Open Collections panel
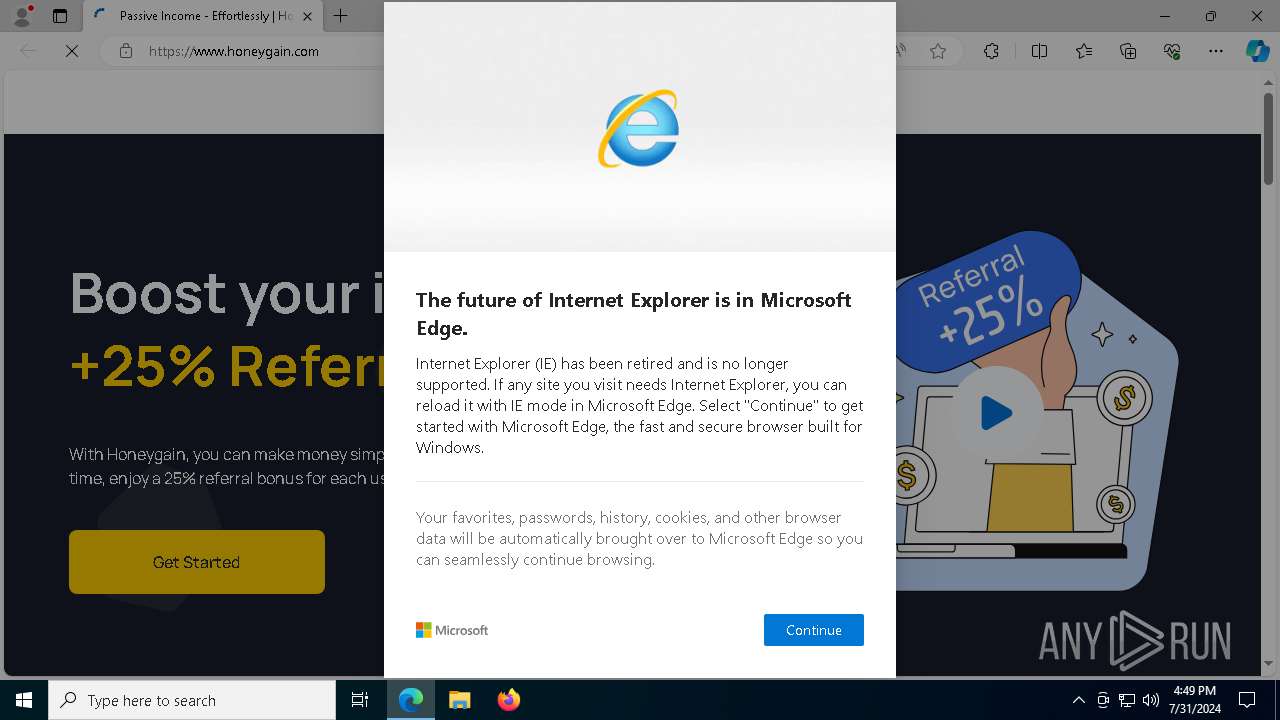This screenshot has height=720, width=1280. 1128,51
